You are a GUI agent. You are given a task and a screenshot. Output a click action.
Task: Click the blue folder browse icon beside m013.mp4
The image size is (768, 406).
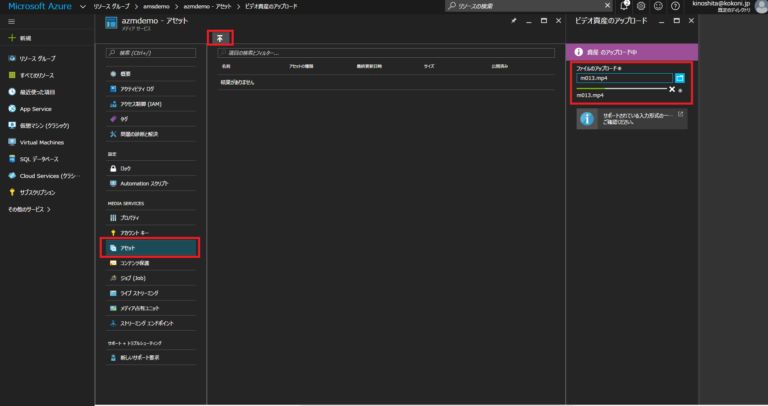point(679,78)
